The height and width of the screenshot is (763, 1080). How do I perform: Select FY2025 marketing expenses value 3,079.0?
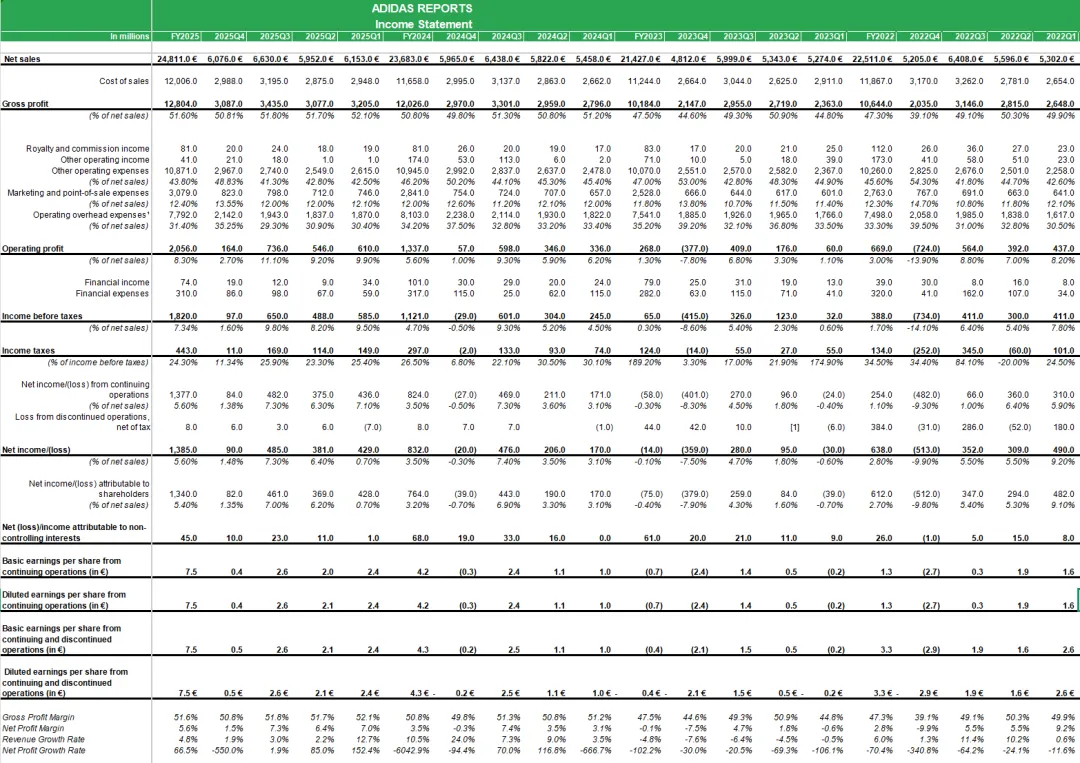[x=183, y=193]
